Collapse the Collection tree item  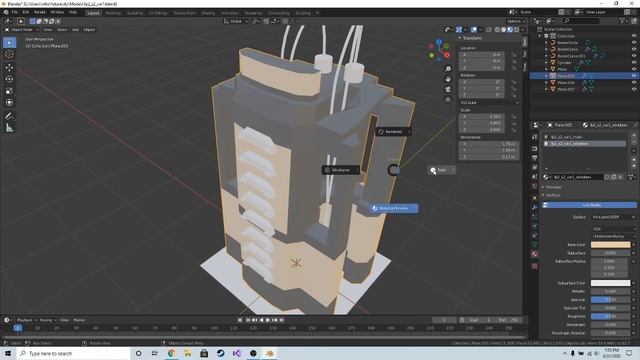pyautogui.click(x=540, y=36)
